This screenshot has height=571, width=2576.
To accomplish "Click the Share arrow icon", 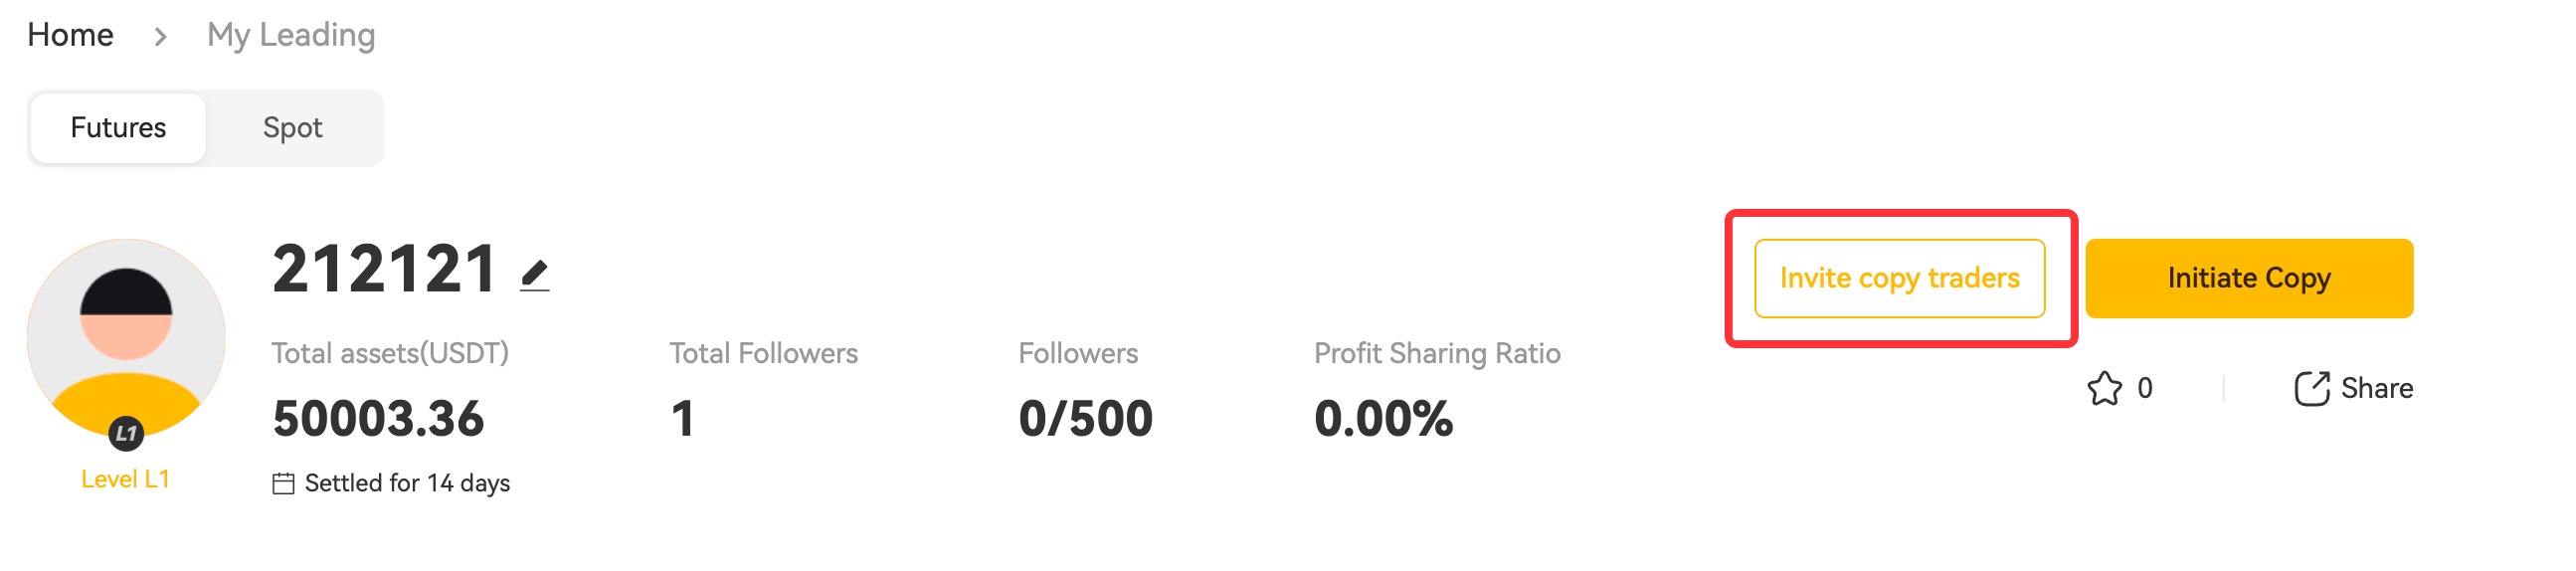I will tap(2310, 388).
